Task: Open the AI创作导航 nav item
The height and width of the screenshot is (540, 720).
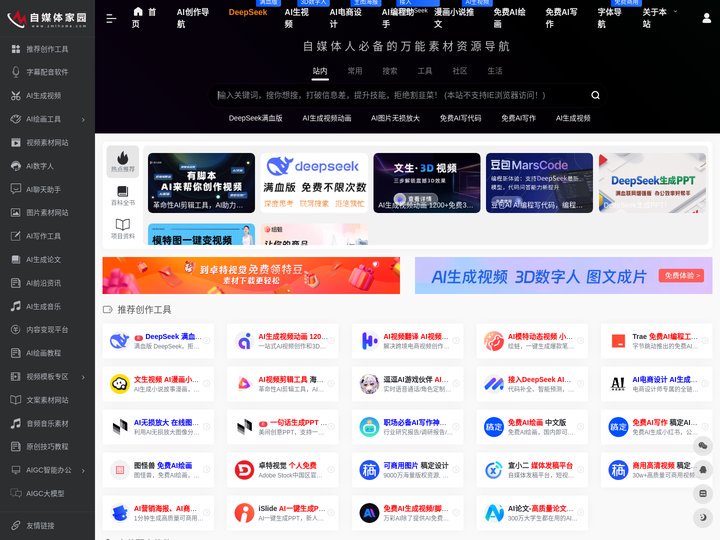Action: pyautogui.click(x=193, y=18)
